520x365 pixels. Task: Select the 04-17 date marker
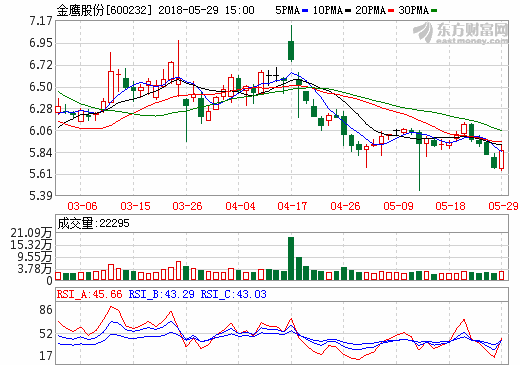(x=292, y=206)
